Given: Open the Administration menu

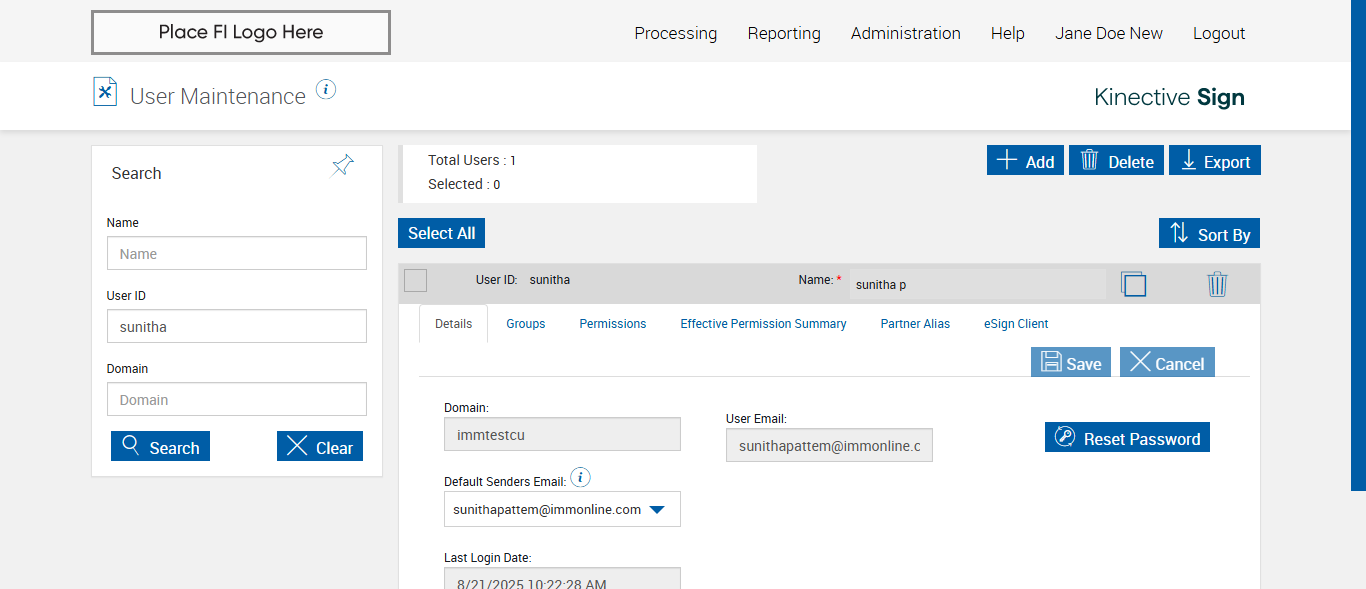Looking at the screenshot, I should click(x=905, y=33).
